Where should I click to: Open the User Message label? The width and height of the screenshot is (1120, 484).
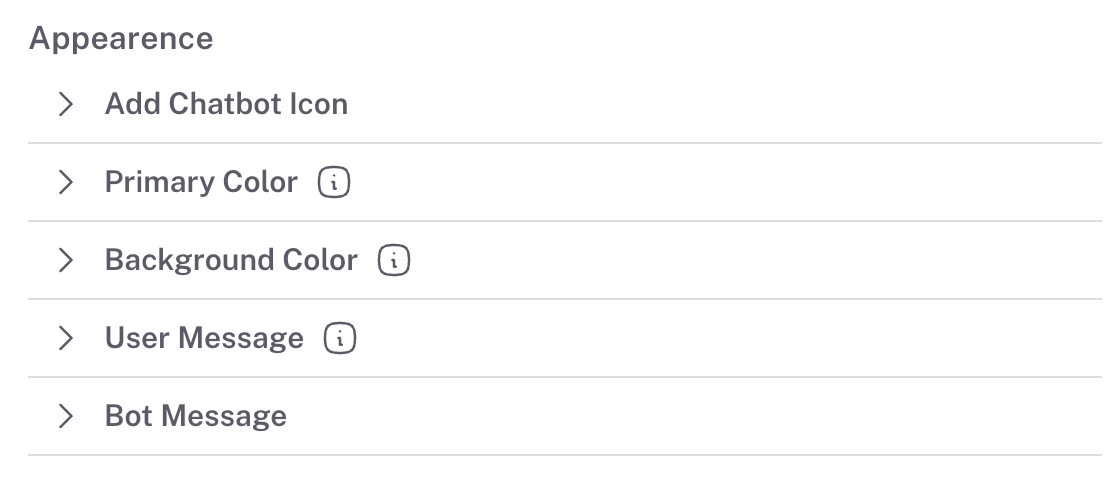tap(204, 338)
